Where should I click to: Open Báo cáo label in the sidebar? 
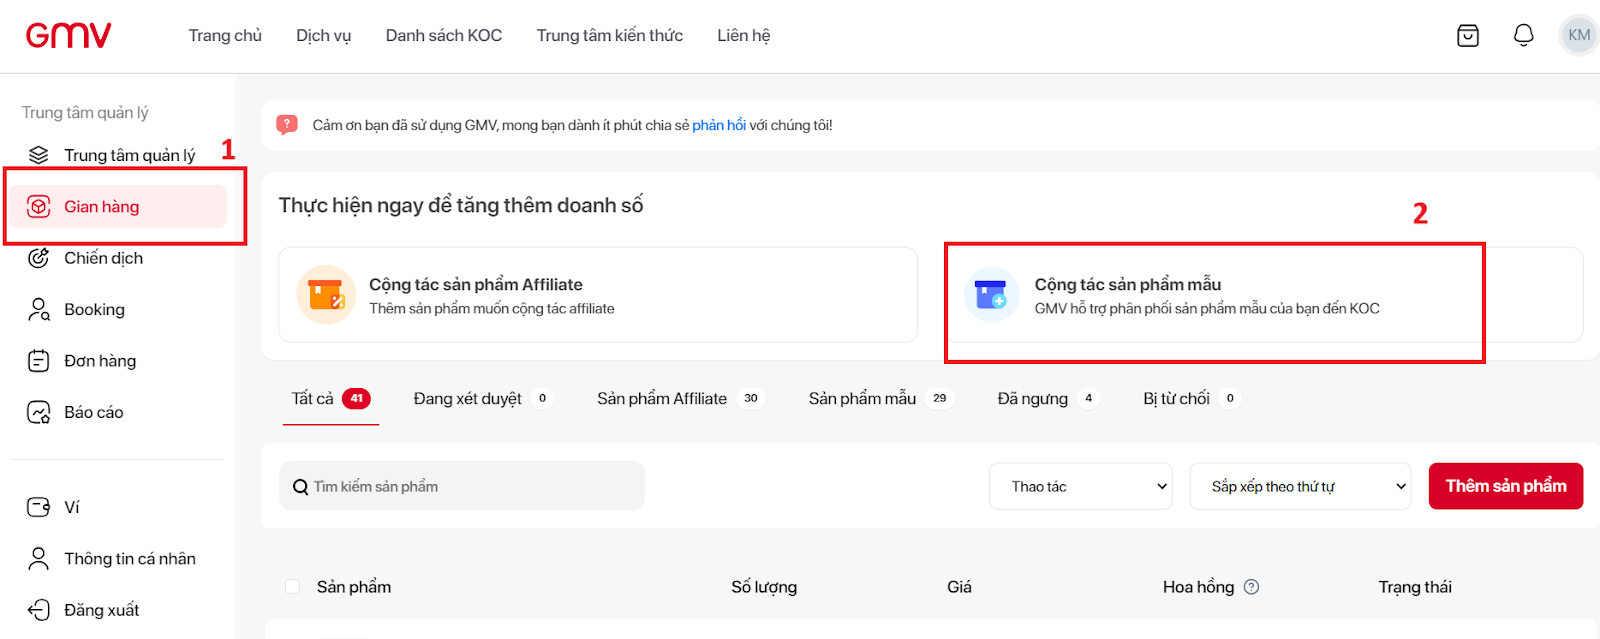[94, 412]
